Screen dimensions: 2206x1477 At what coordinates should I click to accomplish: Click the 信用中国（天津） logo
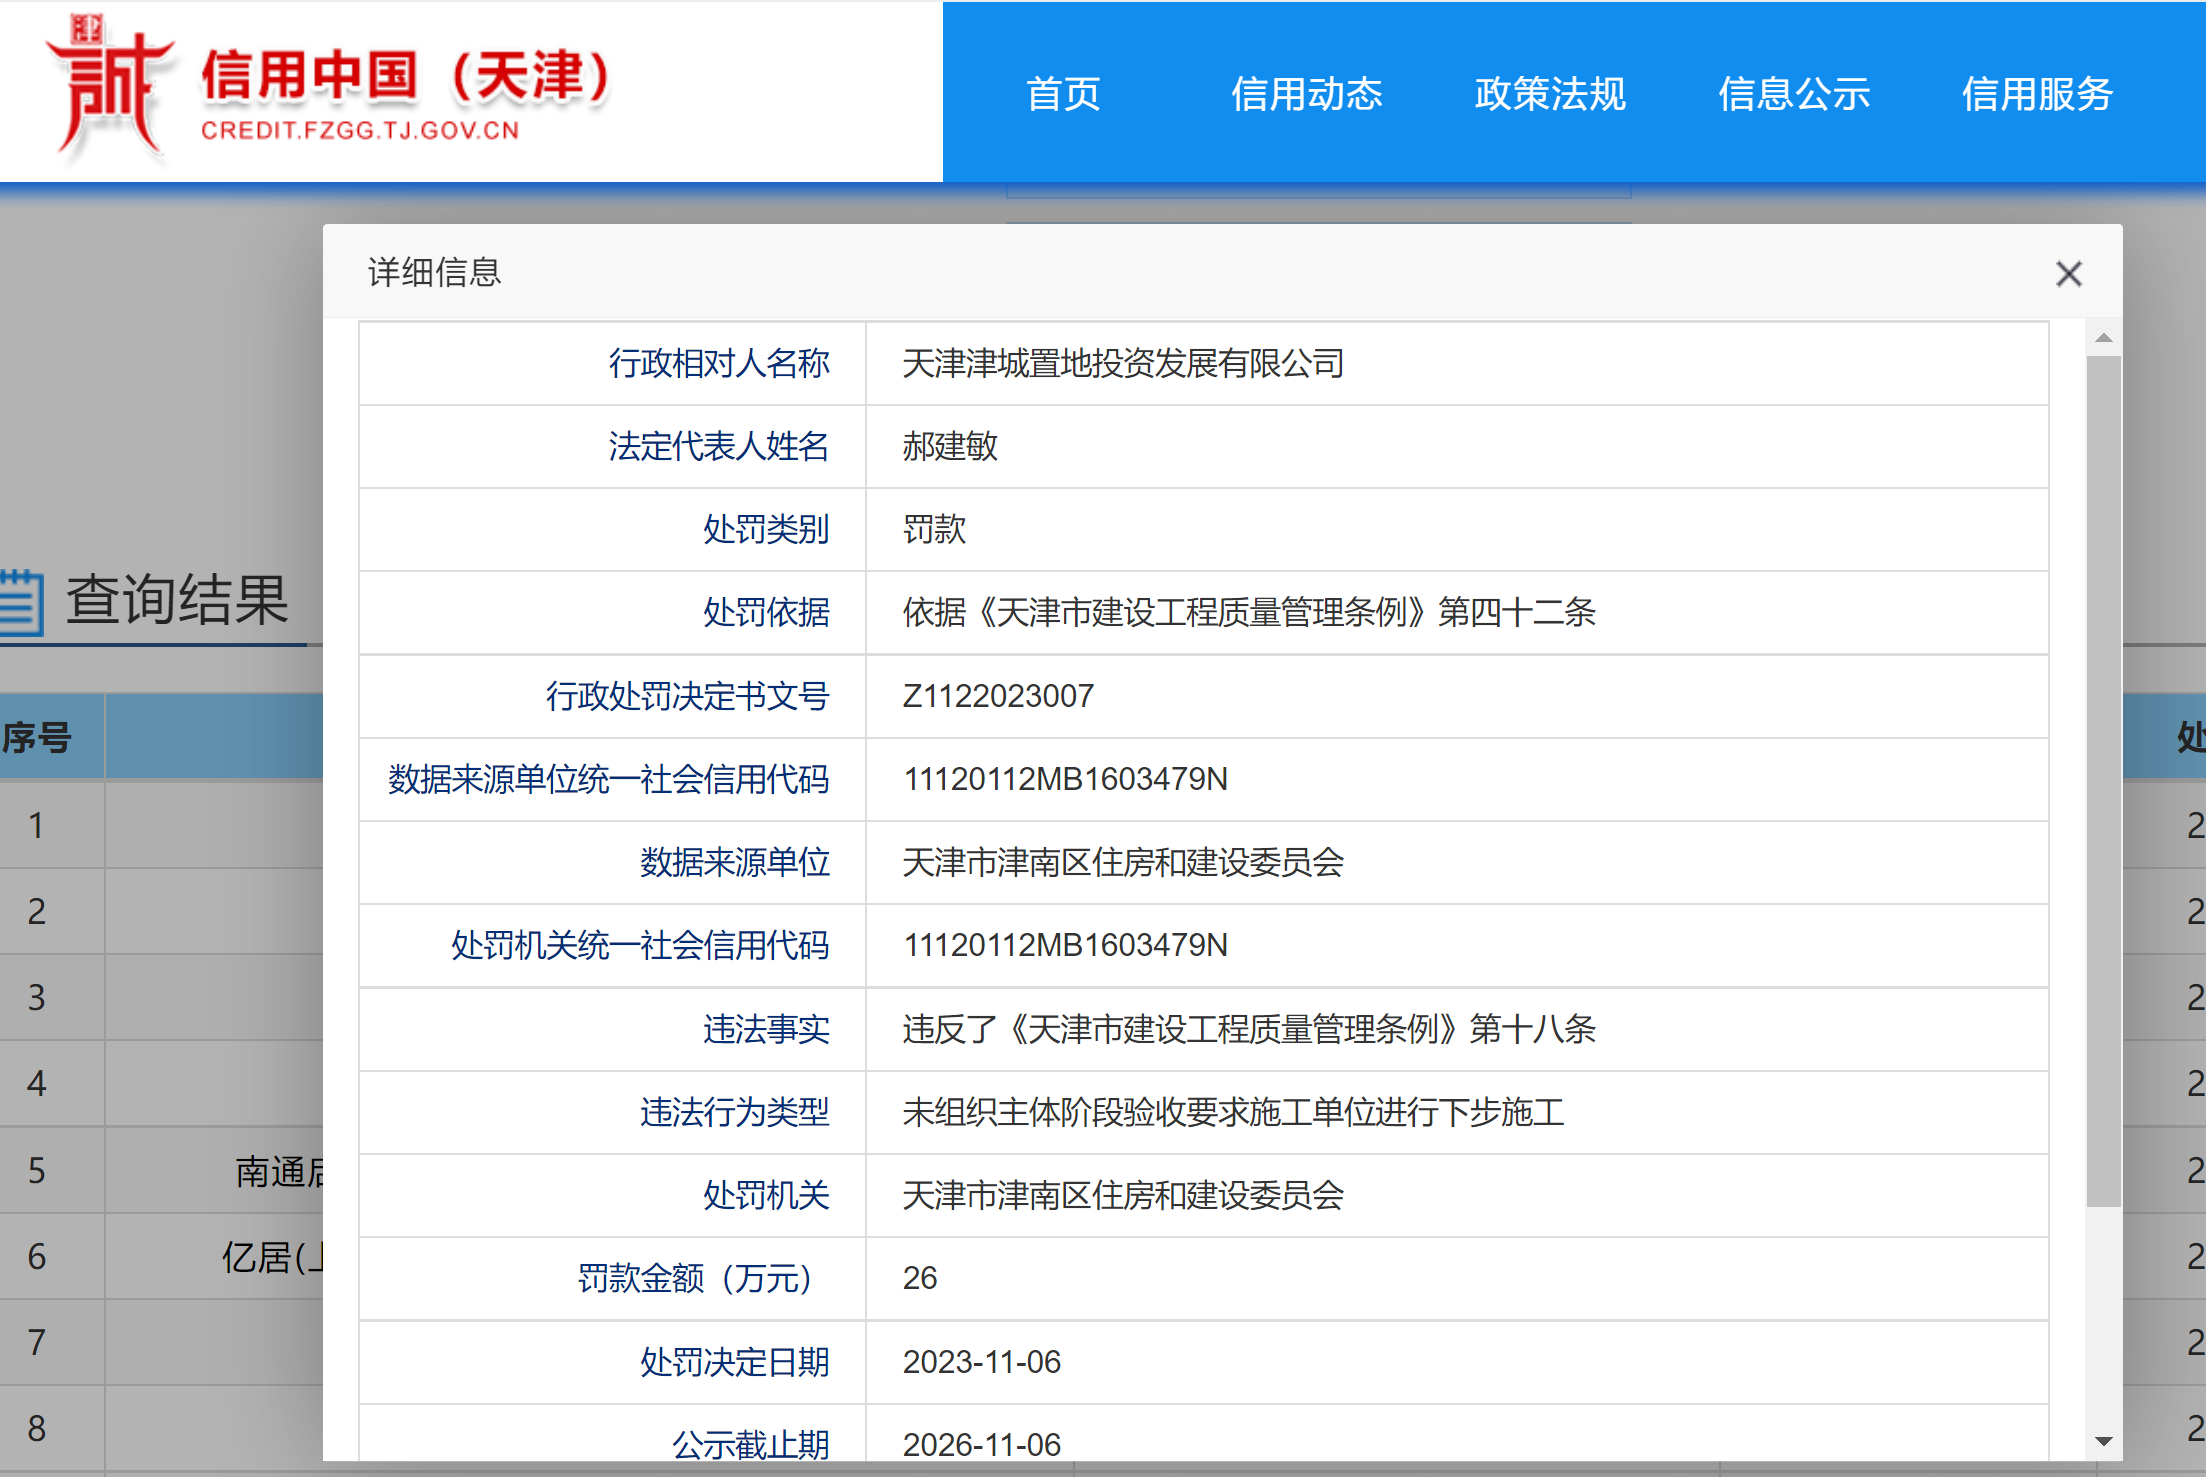point(328,90)
